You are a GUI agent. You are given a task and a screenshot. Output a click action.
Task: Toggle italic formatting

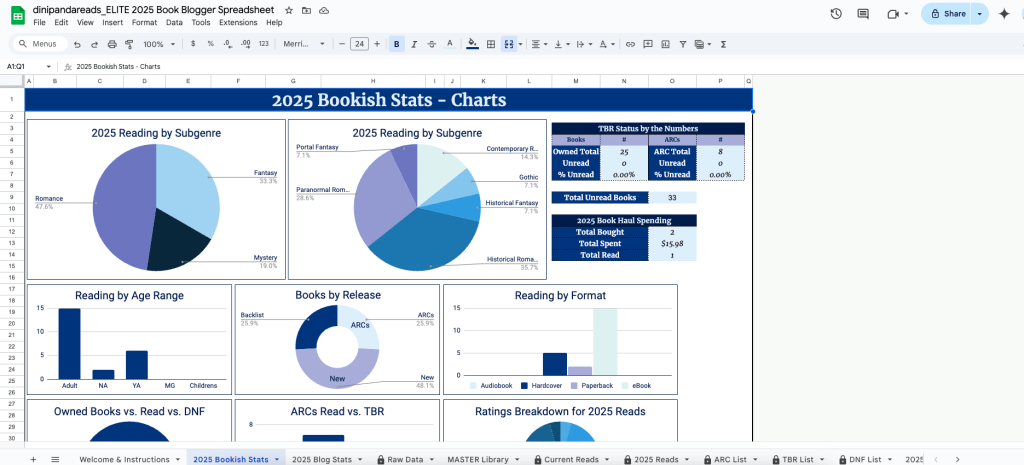415,44
